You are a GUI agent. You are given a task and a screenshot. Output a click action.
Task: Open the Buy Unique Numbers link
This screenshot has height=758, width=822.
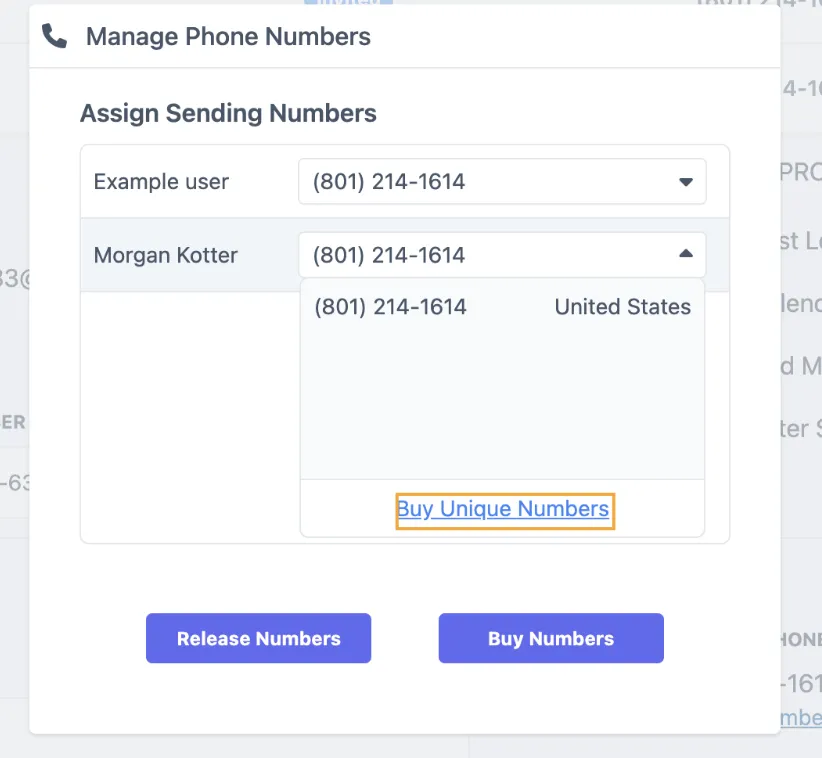pyautogui.click(x=504, y=509)
